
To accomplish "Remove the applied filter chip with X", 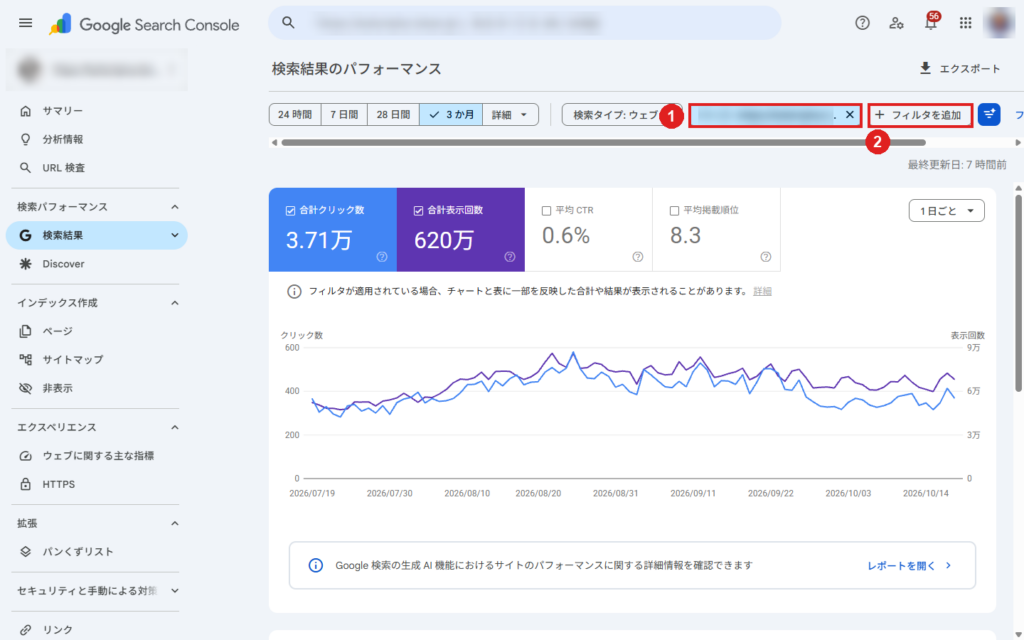I will pos(850,115).
